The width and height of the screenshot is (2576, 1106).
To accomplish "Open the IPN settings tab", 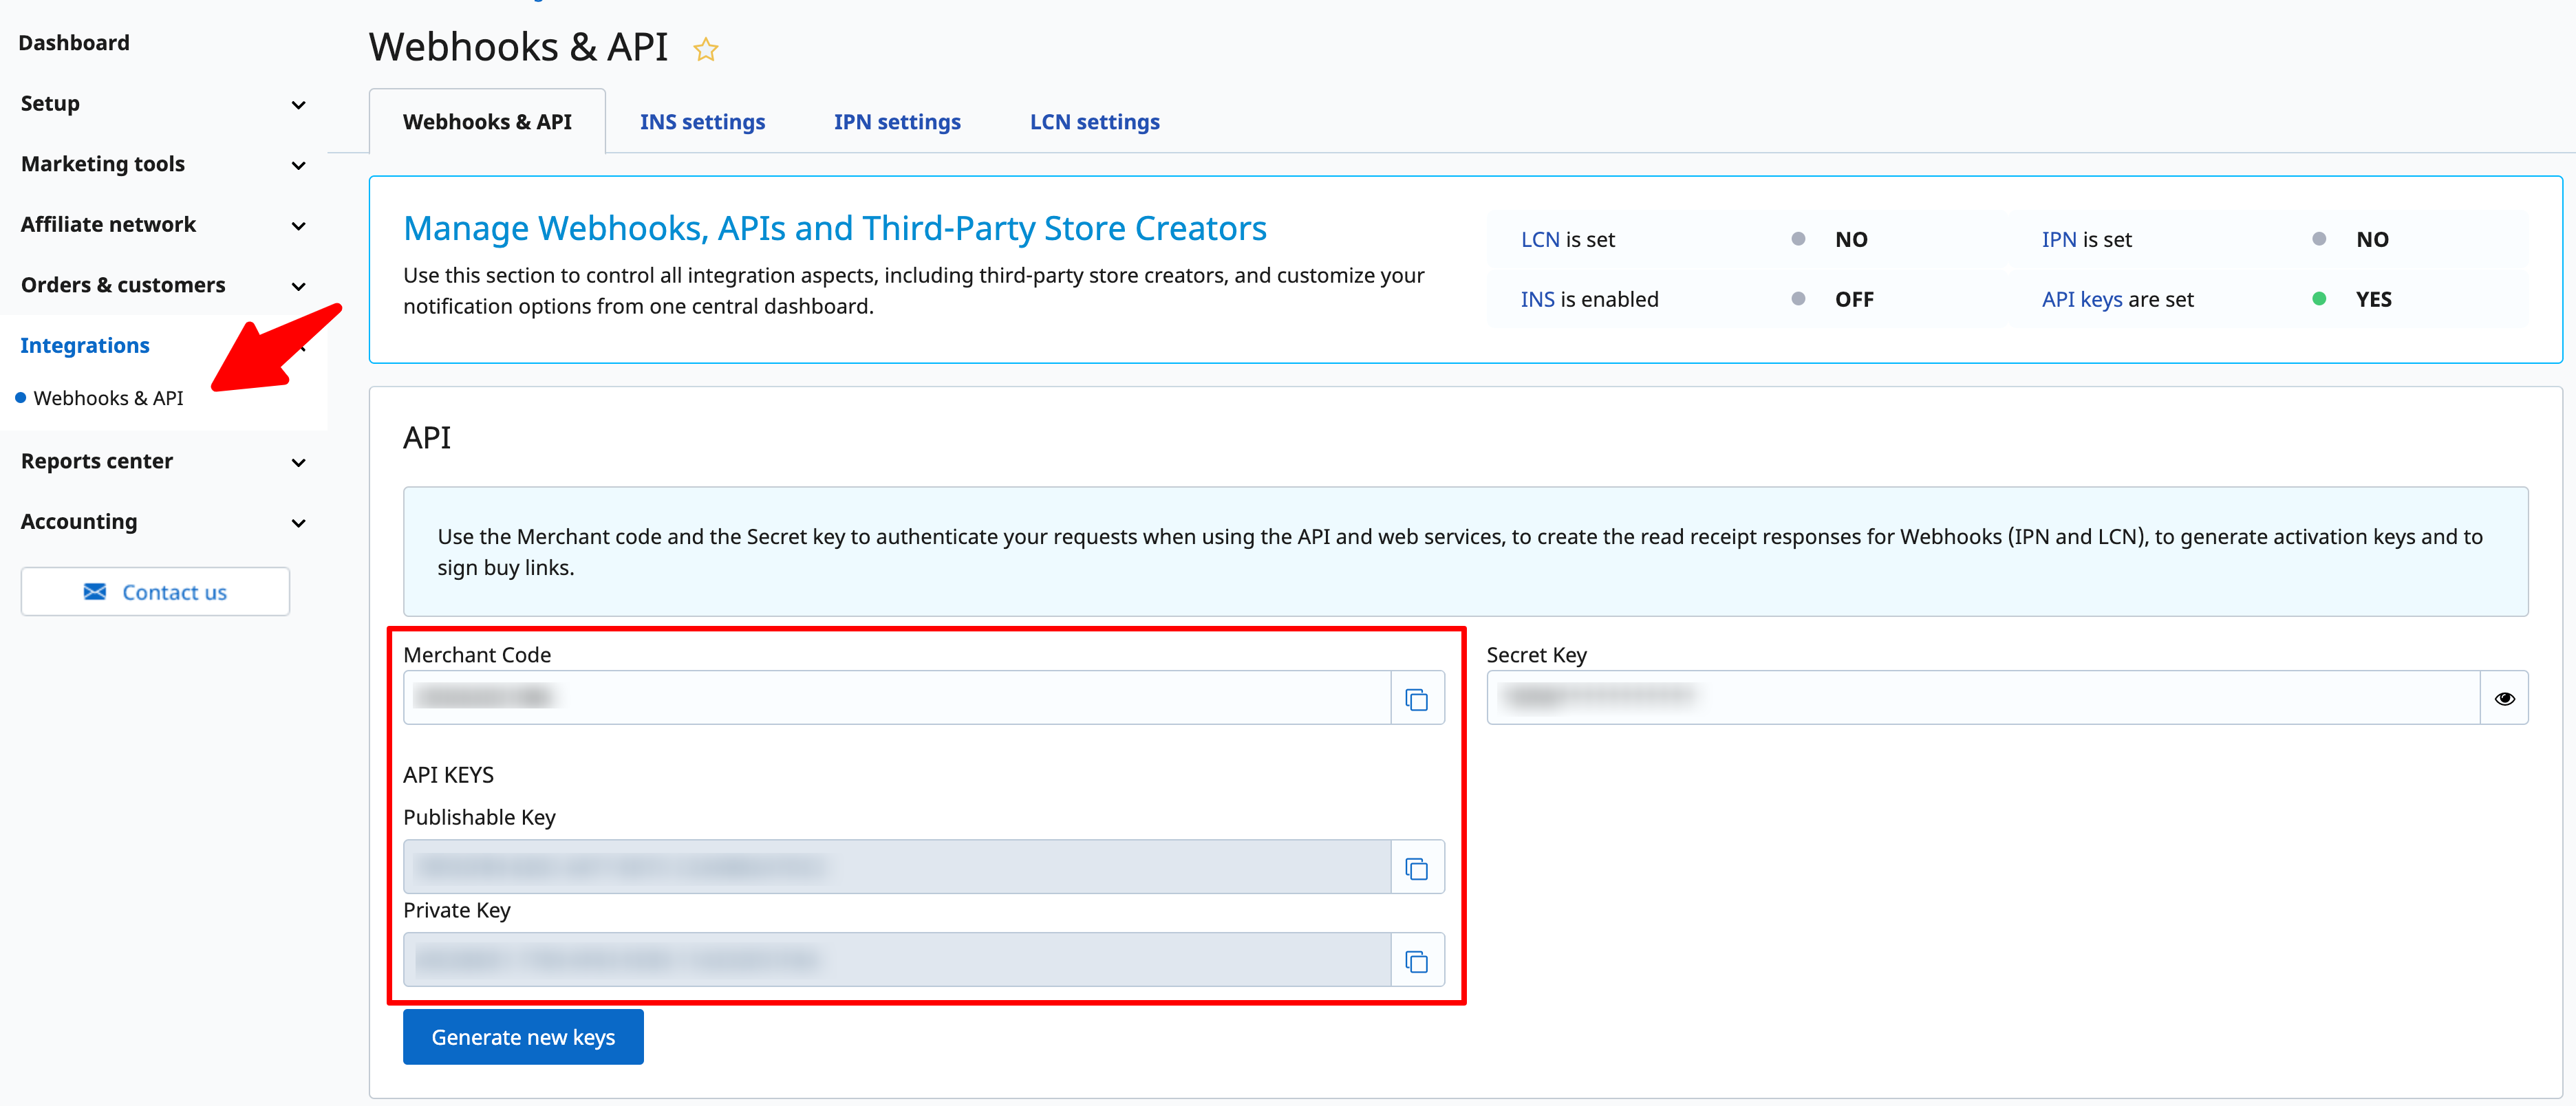I will (x=897, y=122).
